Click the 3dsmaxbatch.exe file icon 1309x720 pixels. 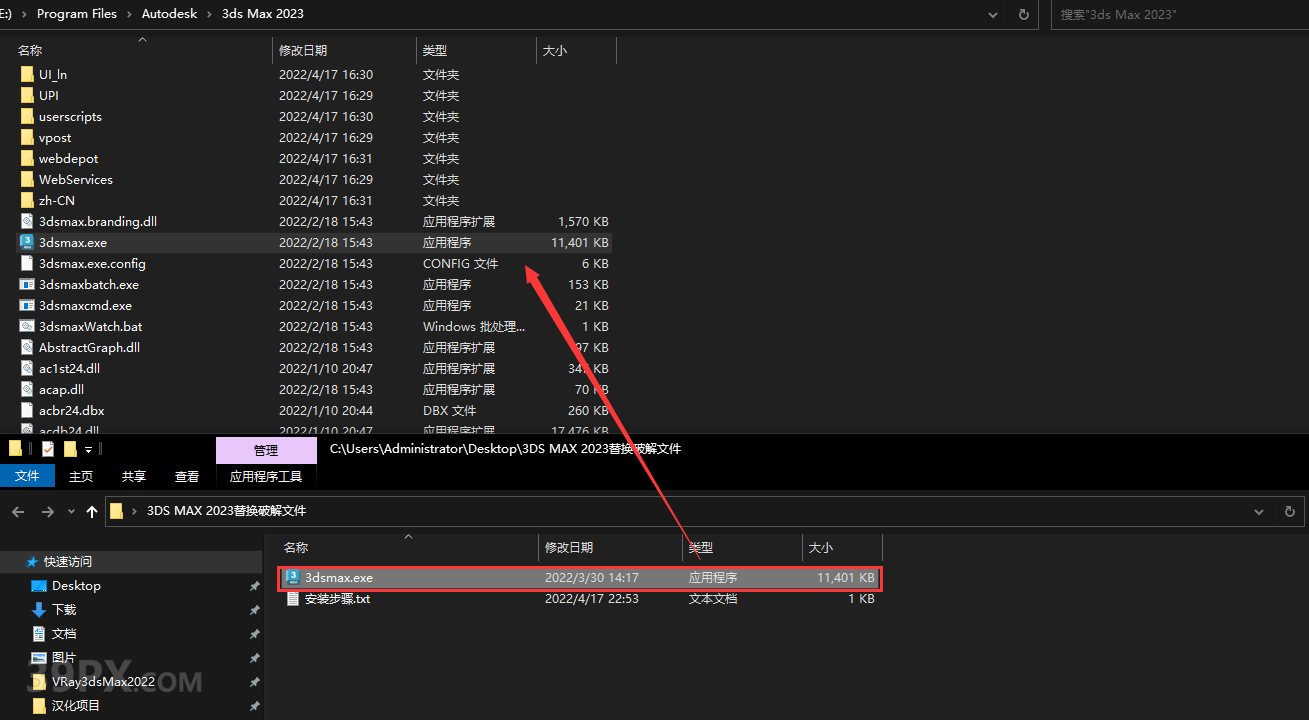pos(27,284)
